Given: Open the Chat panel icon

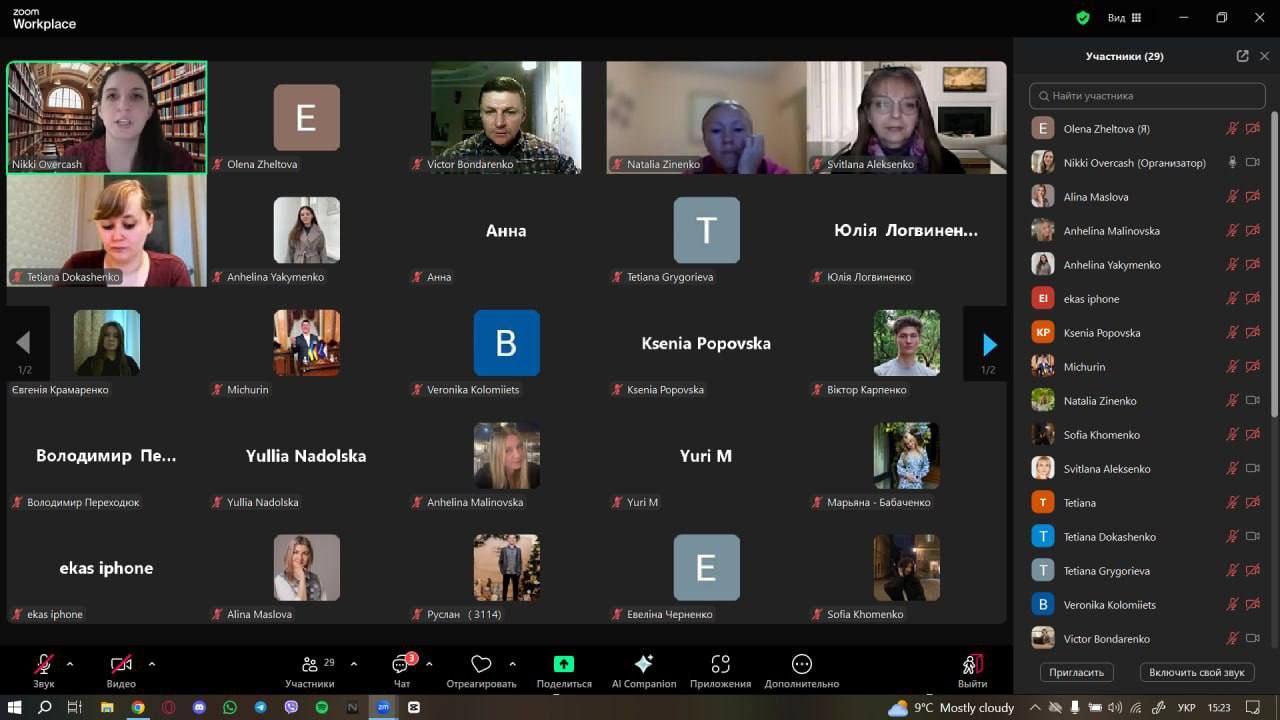Looking at the screenshot, I should (401, 665).
